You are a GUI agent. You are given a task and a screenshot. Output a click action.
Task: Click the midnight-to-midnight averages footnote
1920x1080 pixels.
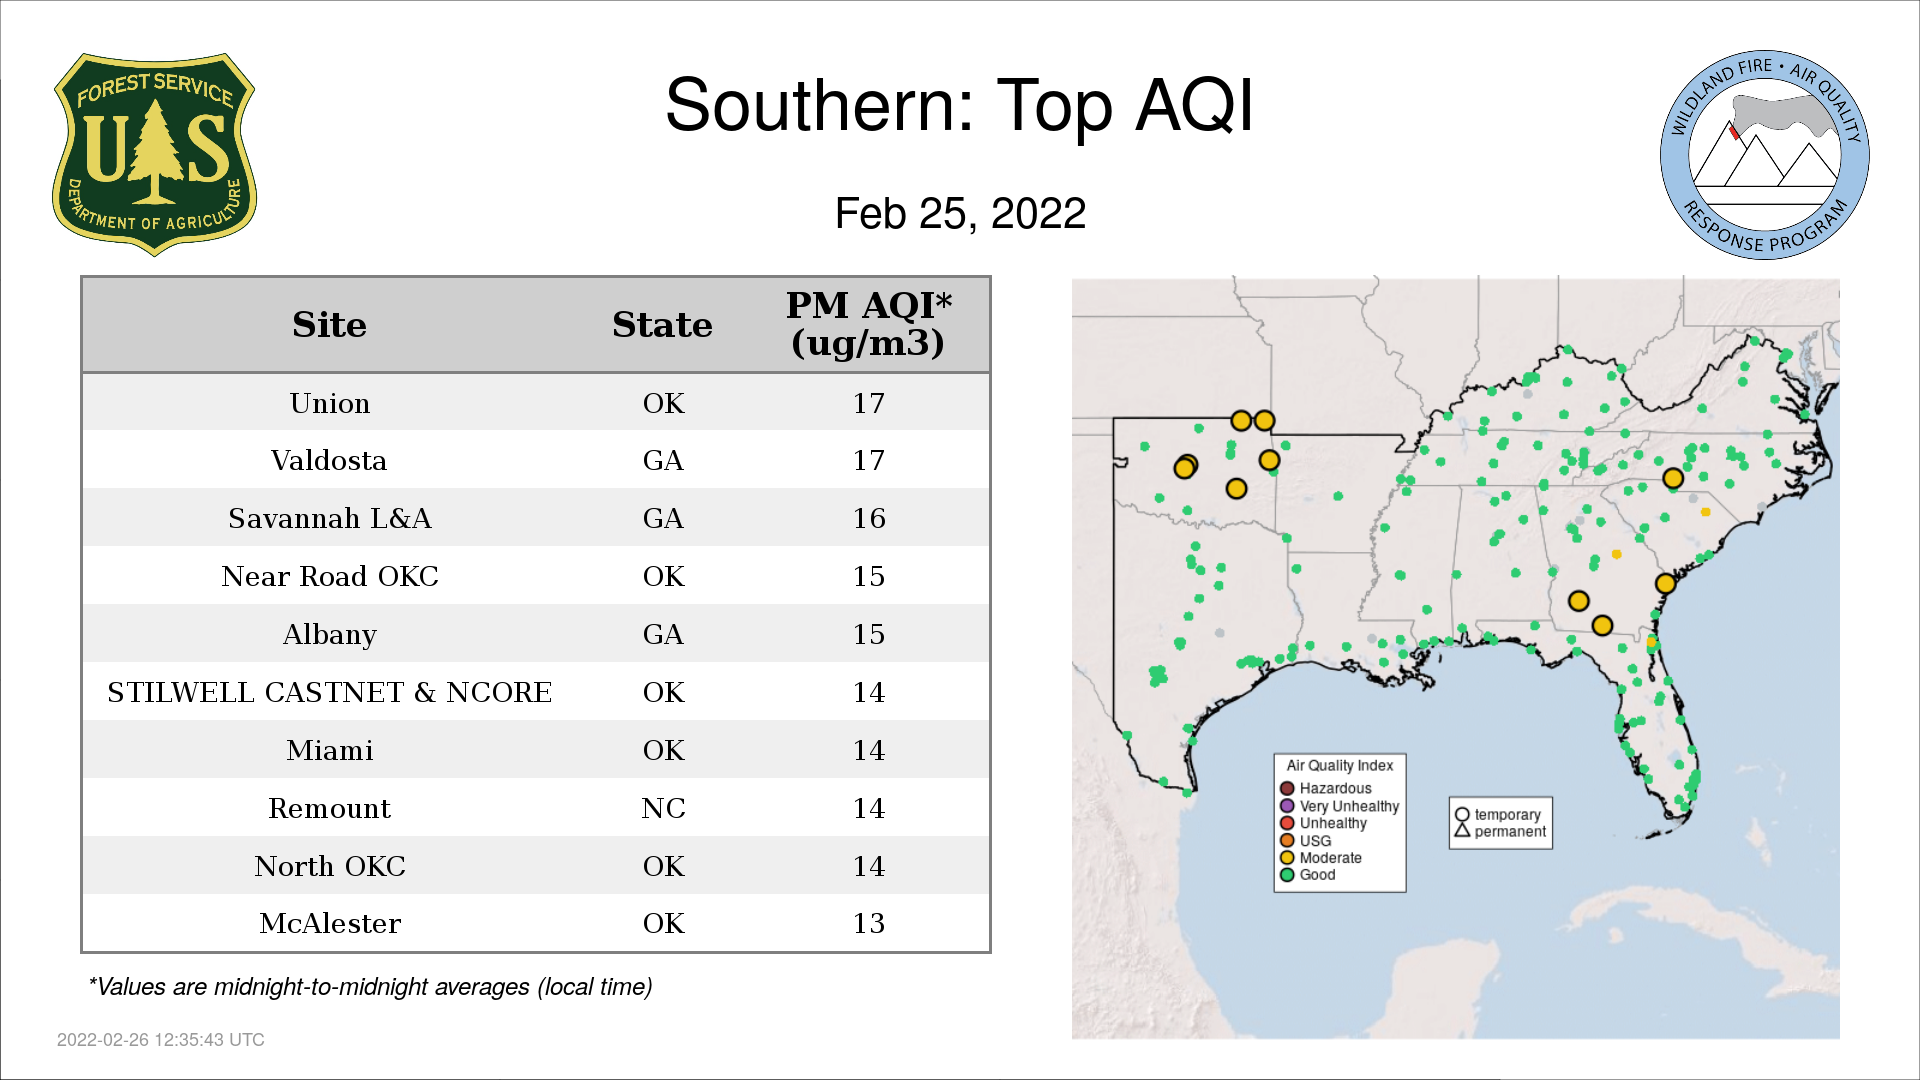[x=370, y=987]
